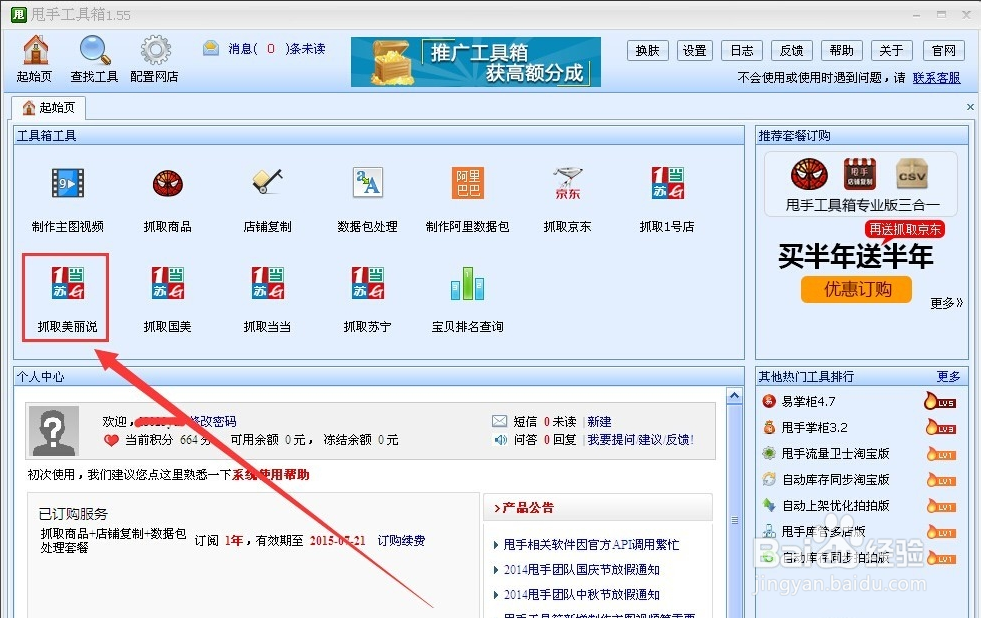The height and width of the screenshot is (618, 981).
Task: Click the 反馈 button
Action: (791, 50)
